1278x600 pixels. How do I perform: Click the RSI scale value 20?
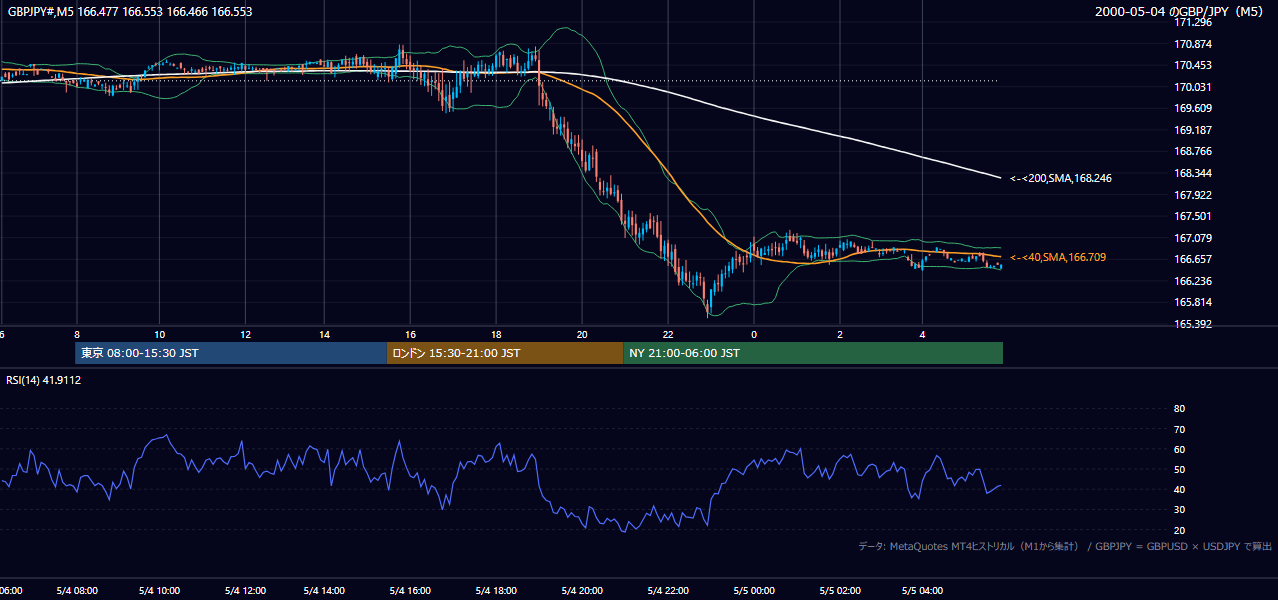[1179, 530]
